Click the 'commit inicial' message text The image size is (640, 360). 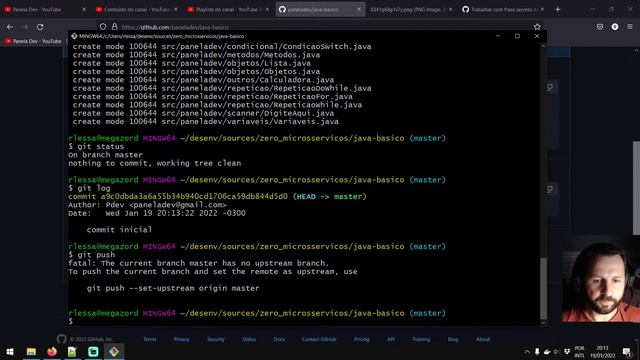tap(119, 230)
